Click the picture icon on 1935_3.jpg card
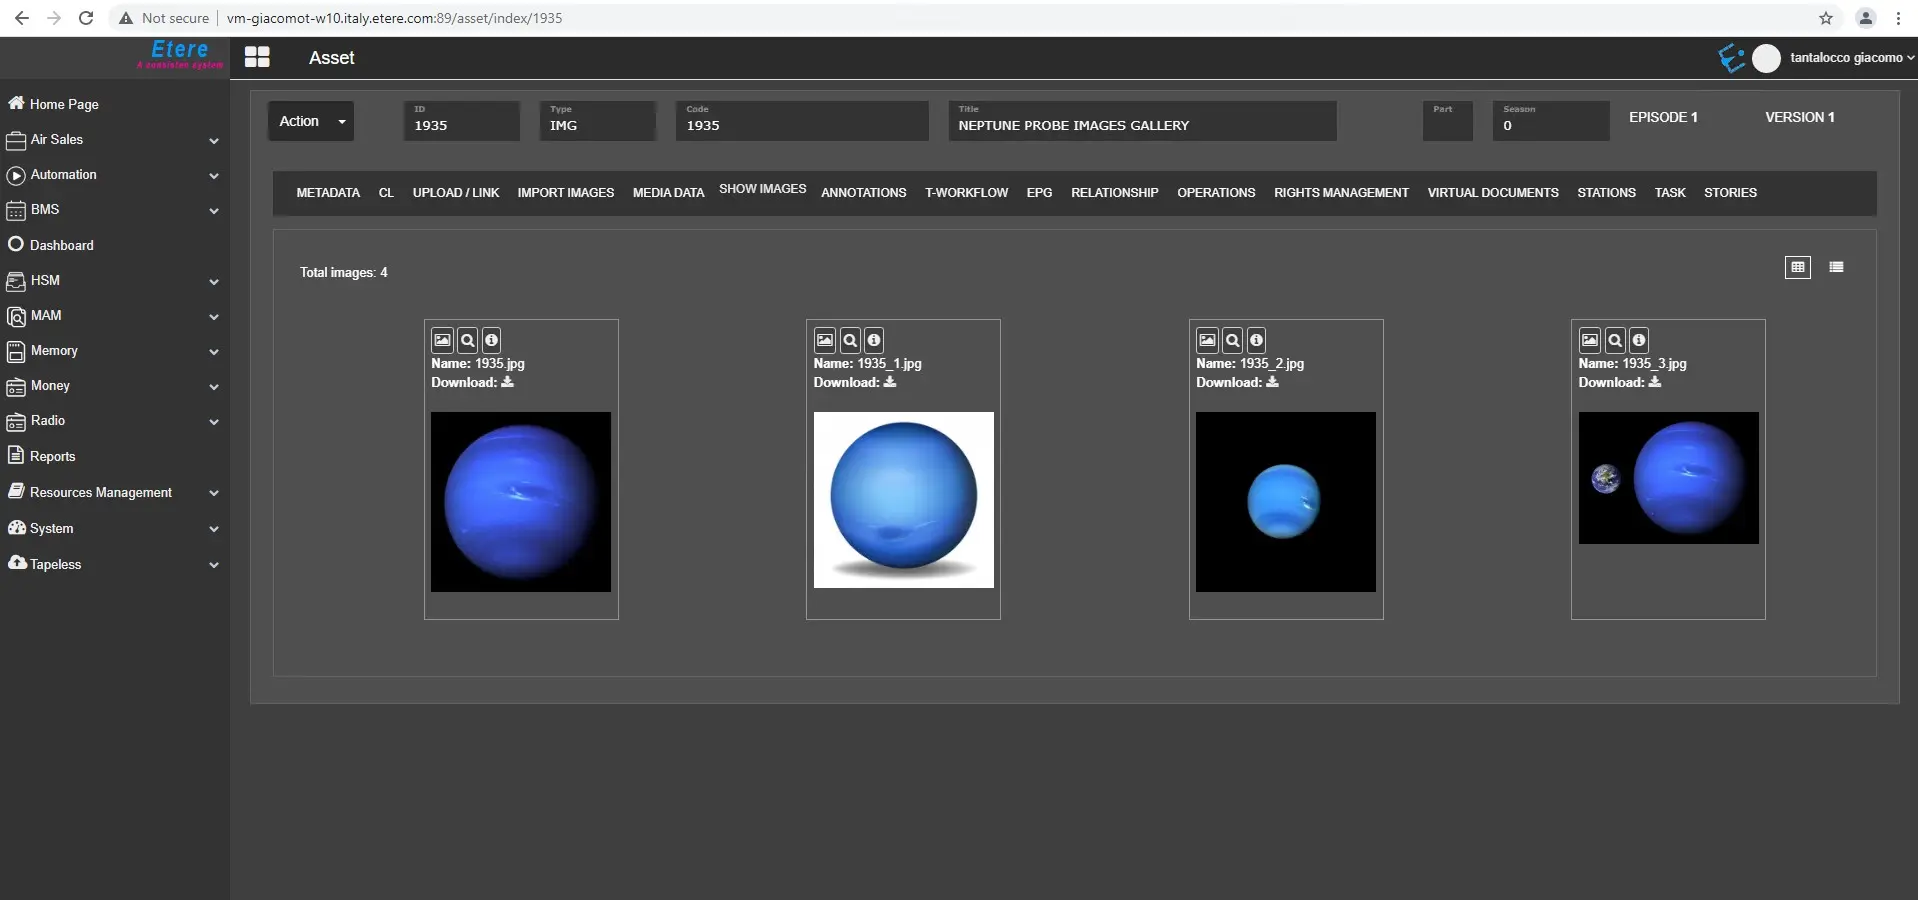Screen dimensions: 1918x900 (1590, 340)
